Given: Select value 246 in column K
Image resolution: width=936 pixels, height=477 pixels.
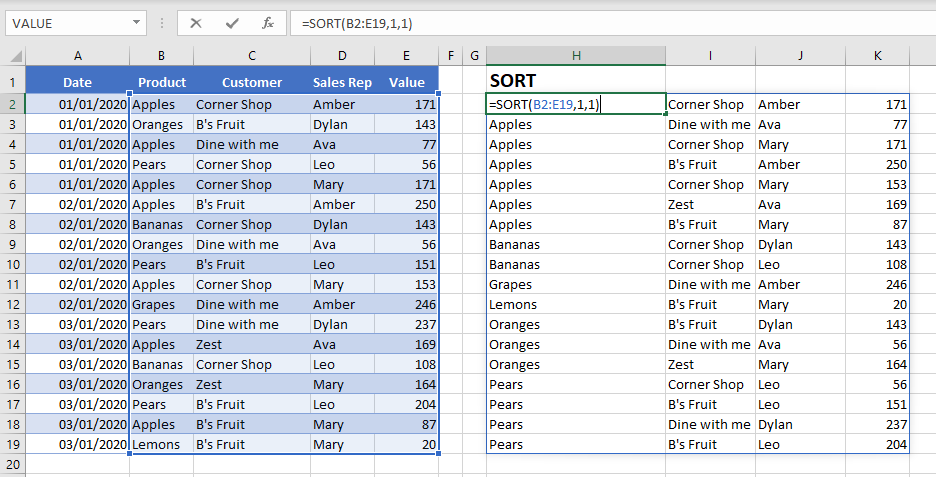Looking at the screenshot, I should [x=878, y=285].
